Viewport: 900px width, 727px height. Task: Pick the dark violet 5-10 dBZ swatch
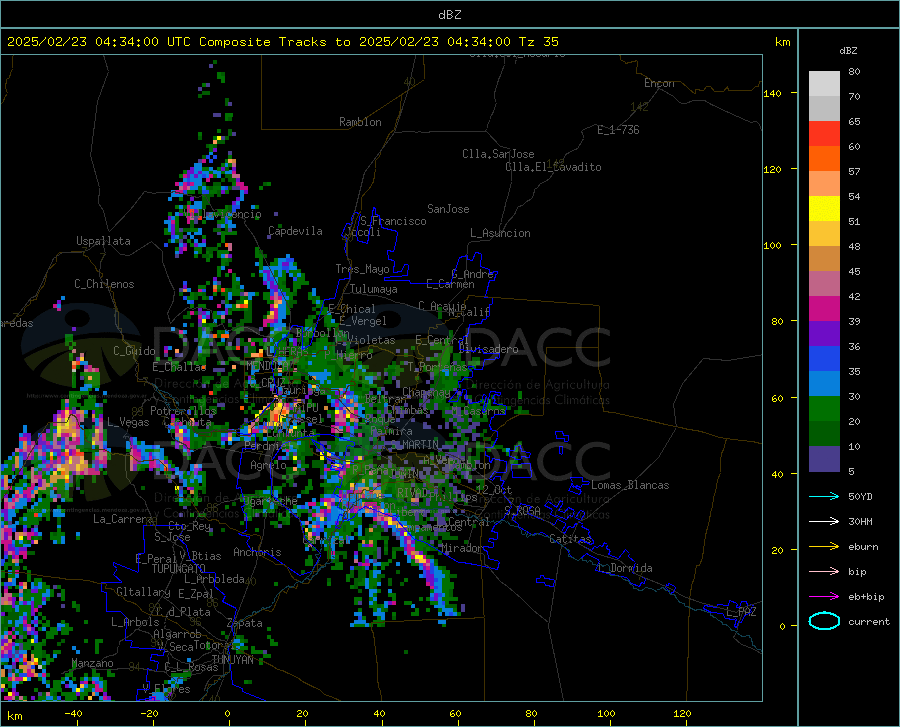pos(824,459)
